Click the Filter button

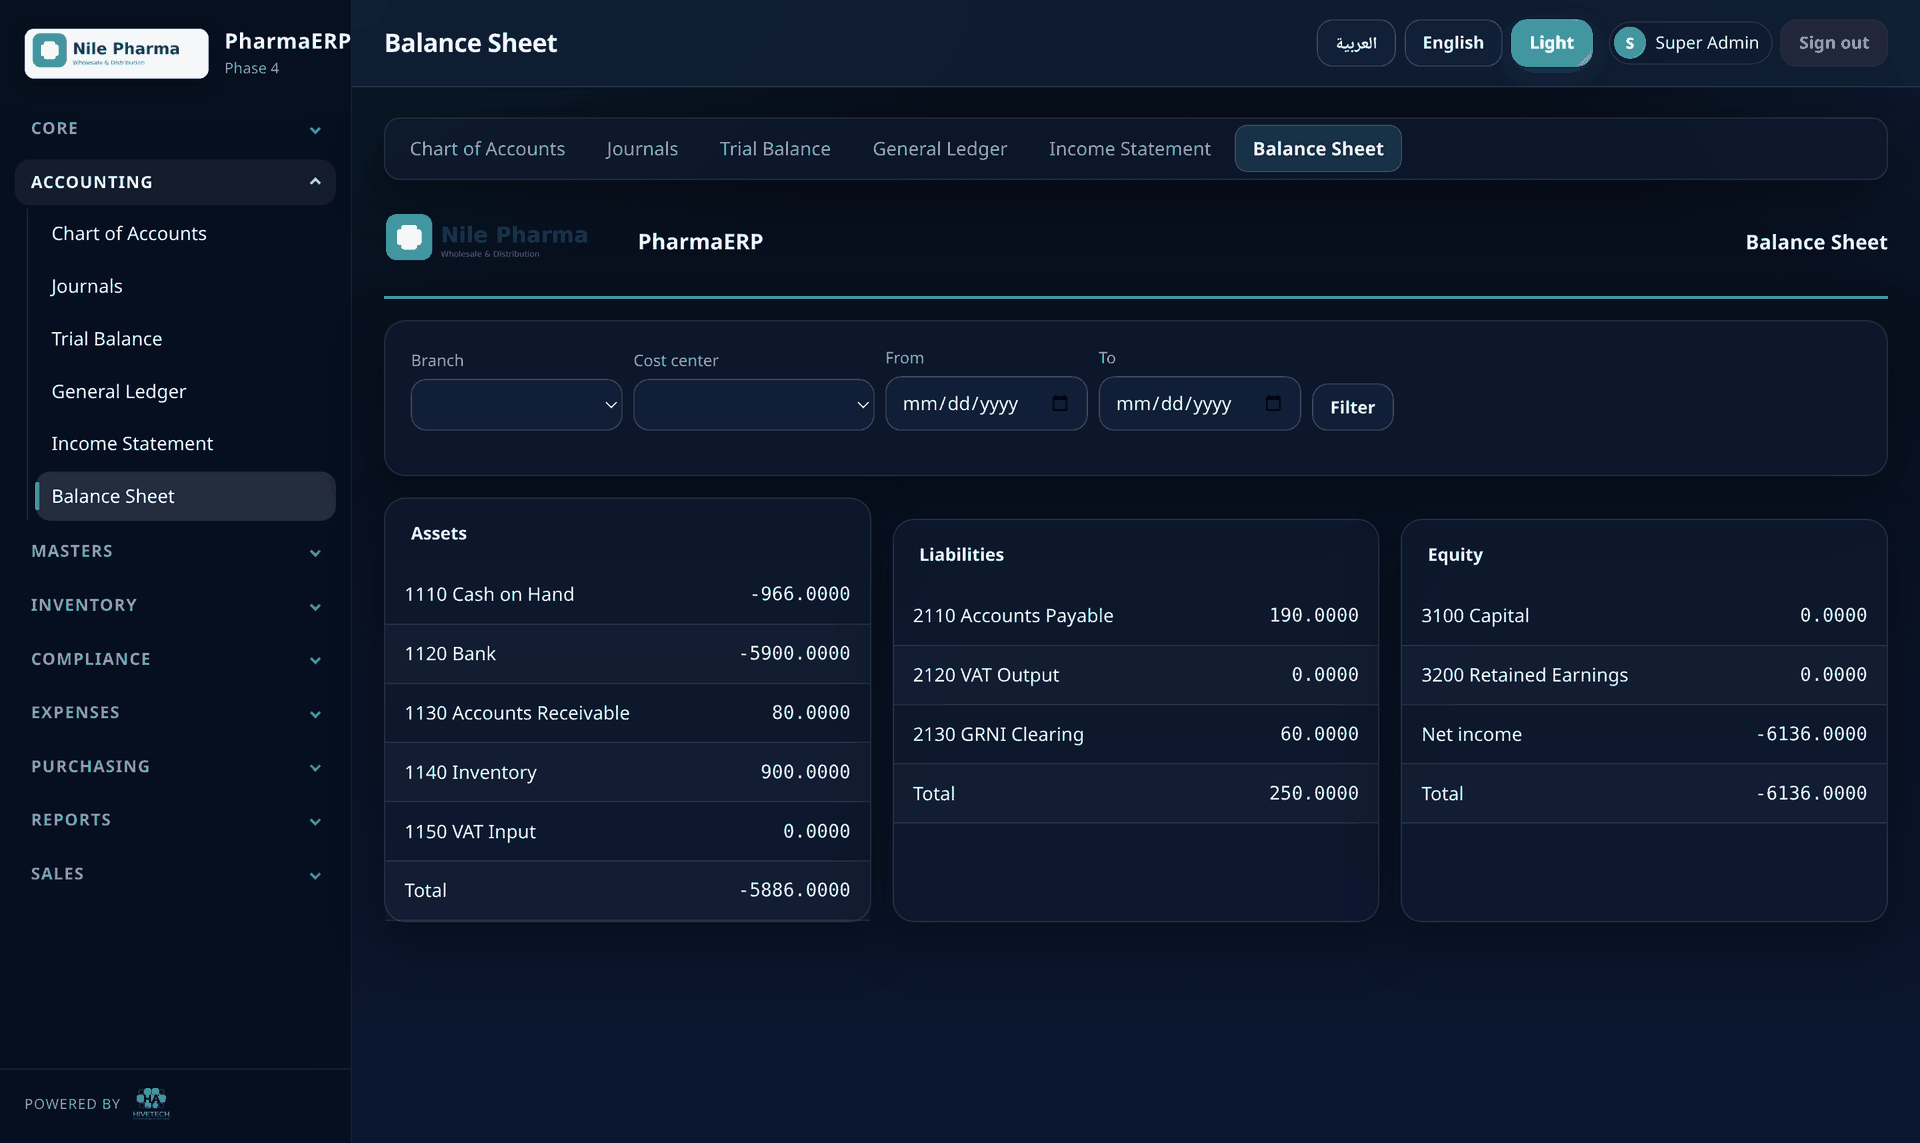1352,407
